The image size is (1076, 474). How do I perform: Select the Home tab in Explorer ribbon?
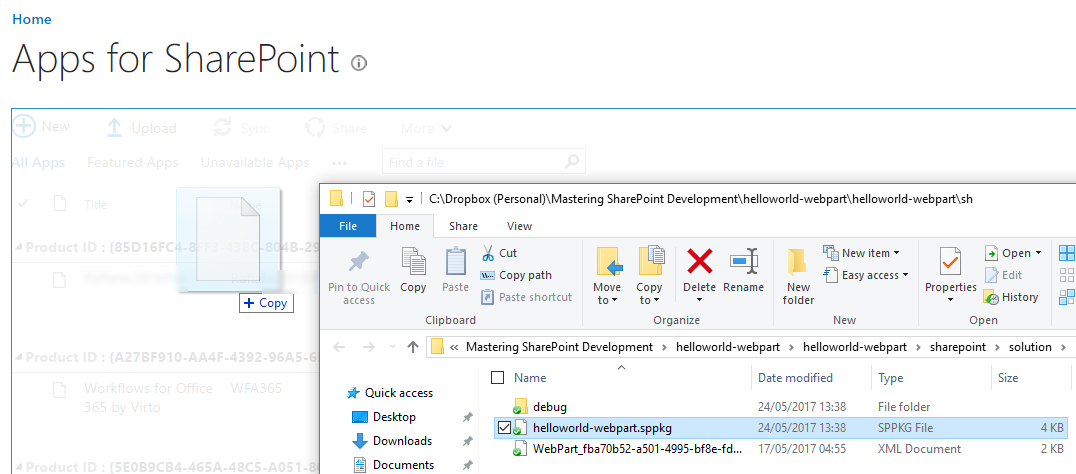point(405,225)
